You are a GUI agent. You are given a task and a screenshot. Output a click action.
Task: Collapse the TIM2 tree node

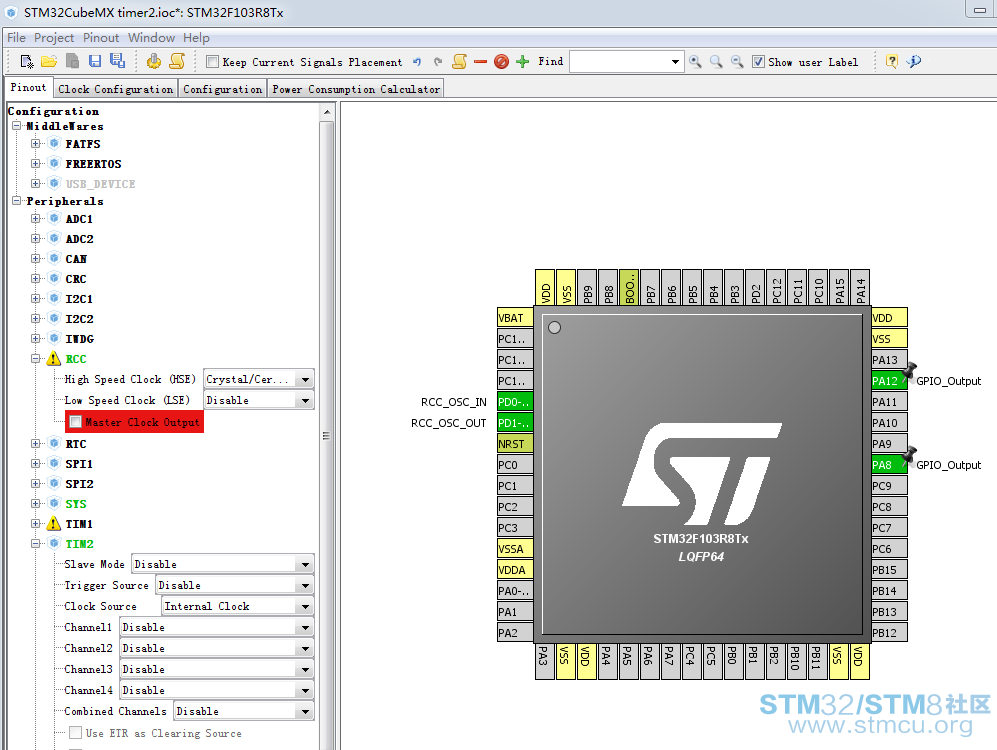tap(36, 543)
